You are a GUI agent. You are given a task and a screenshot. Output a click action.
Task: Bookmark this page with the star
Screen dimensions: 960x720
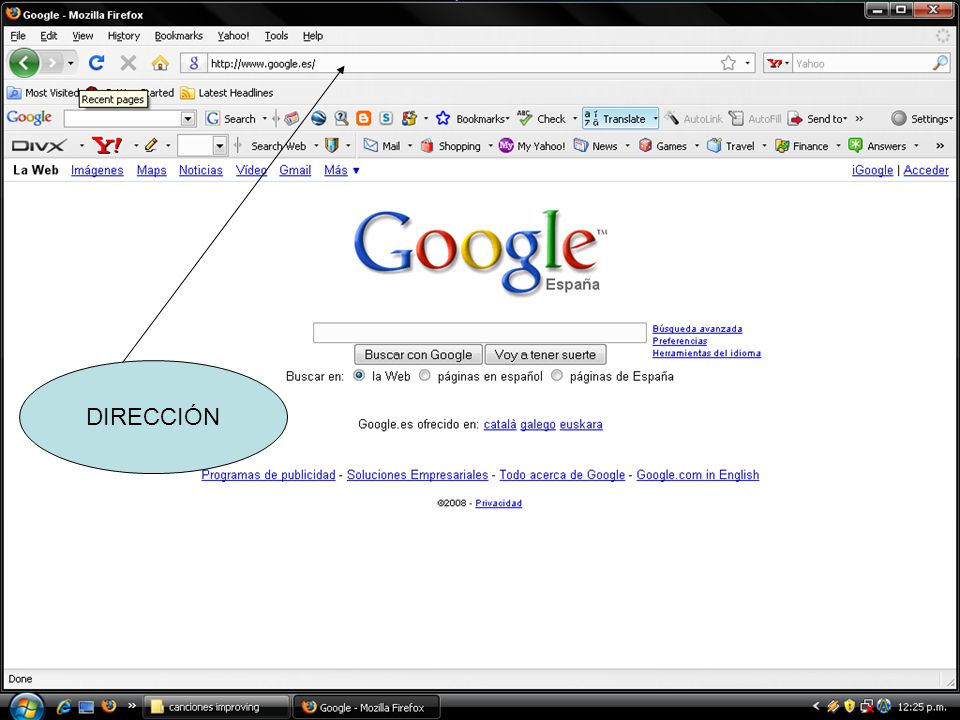728,63
